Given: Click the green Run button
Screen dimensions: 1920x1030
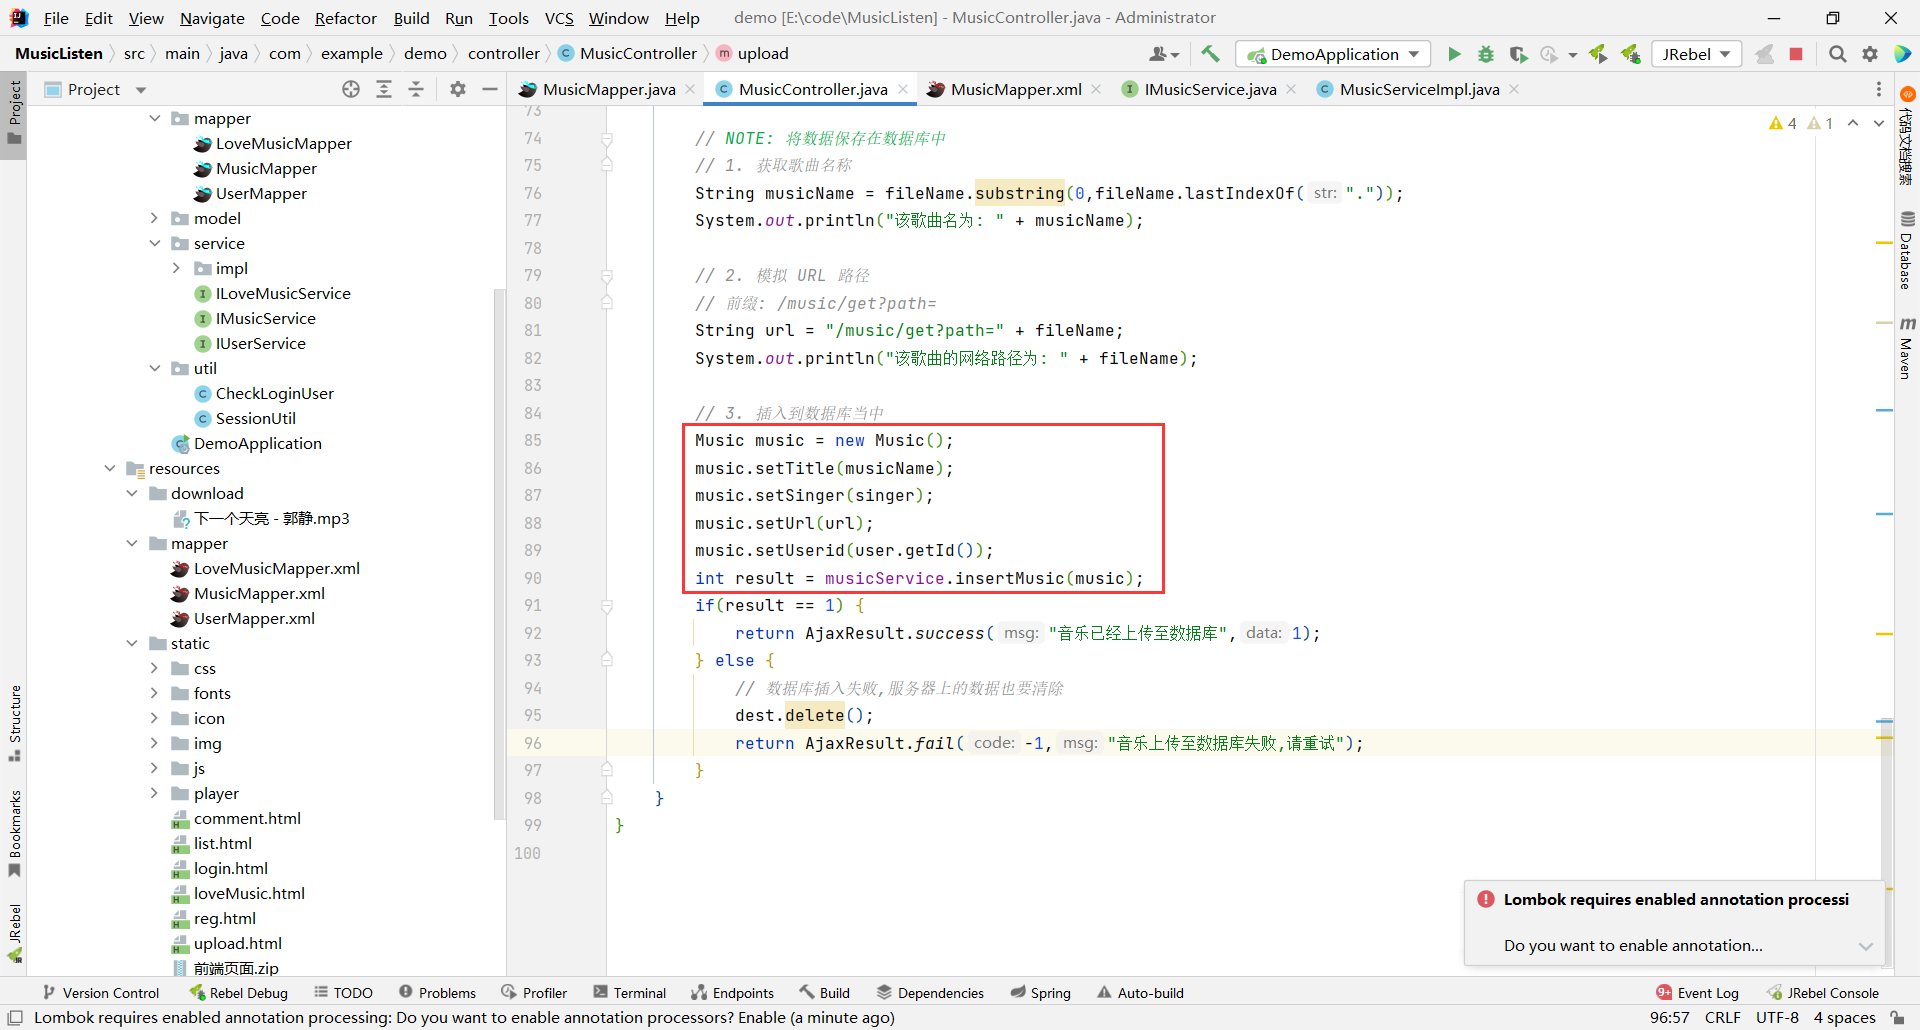Looking at the screenshot, I should tap(1454, 54).
